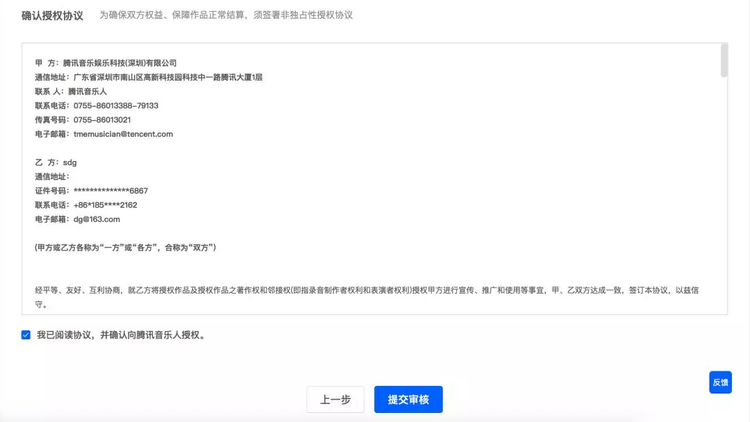This screenshot has height=422, width=750.
Task: Click the agreement text box scrollbar thumb
Action: coord(724,60)
